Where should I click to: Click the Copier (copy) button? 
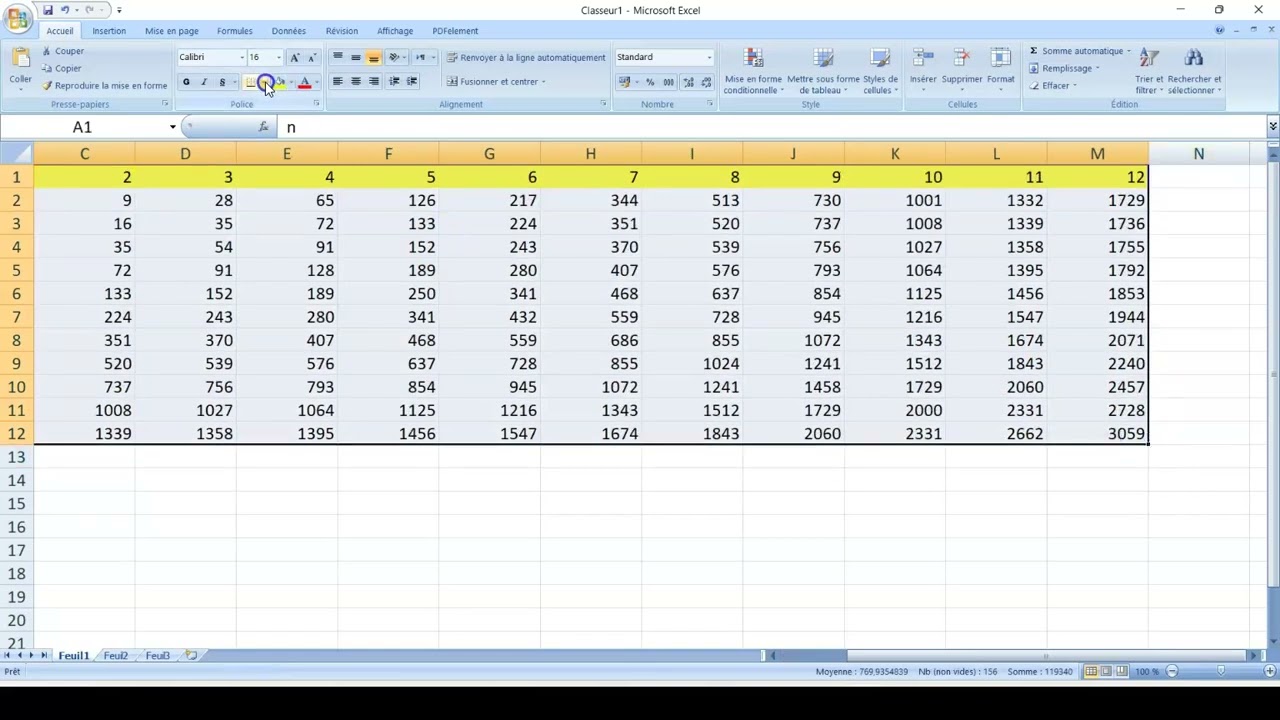click(x=62, y=68)
